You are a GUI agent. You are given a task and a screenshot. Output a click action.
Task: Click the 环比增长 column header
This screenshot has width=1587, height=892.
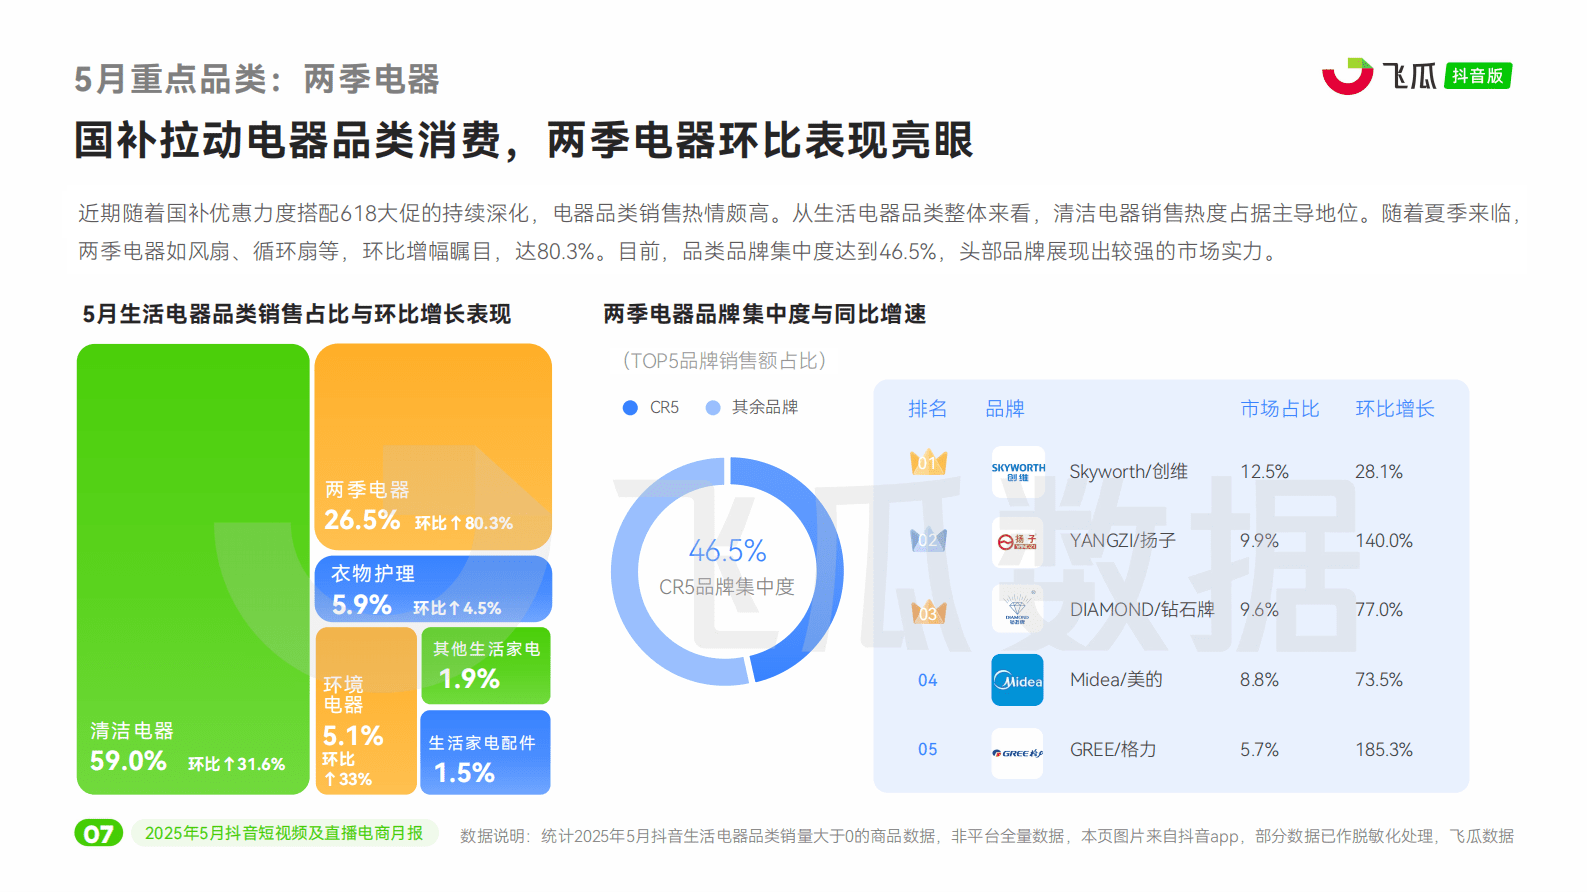(1395, 409)
